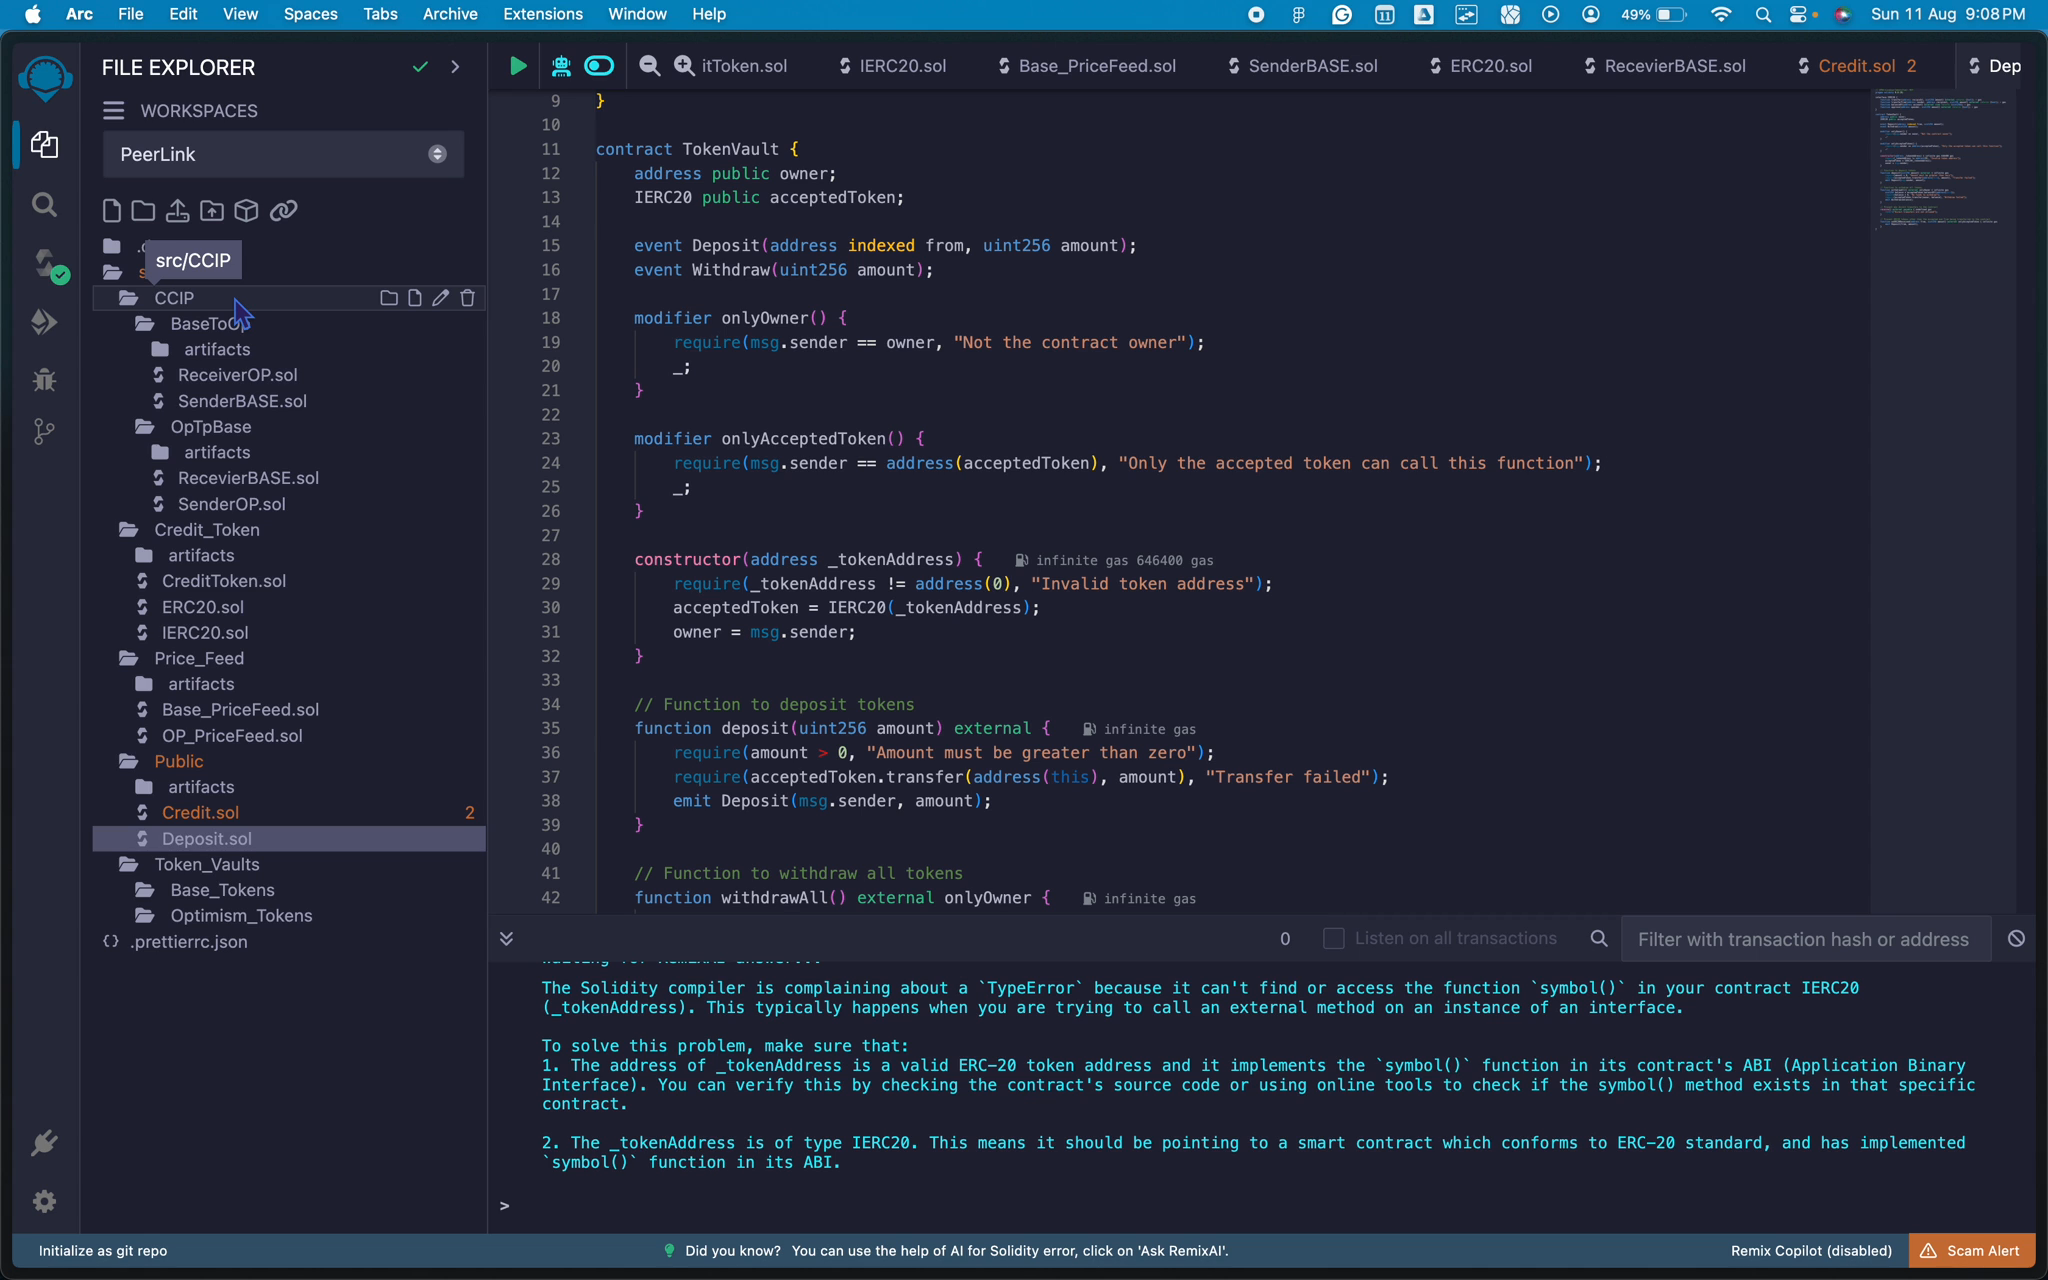Click the transaction hash filter field
The height and width of the screenshot is (1280, 2048).
pos(1805,939)
